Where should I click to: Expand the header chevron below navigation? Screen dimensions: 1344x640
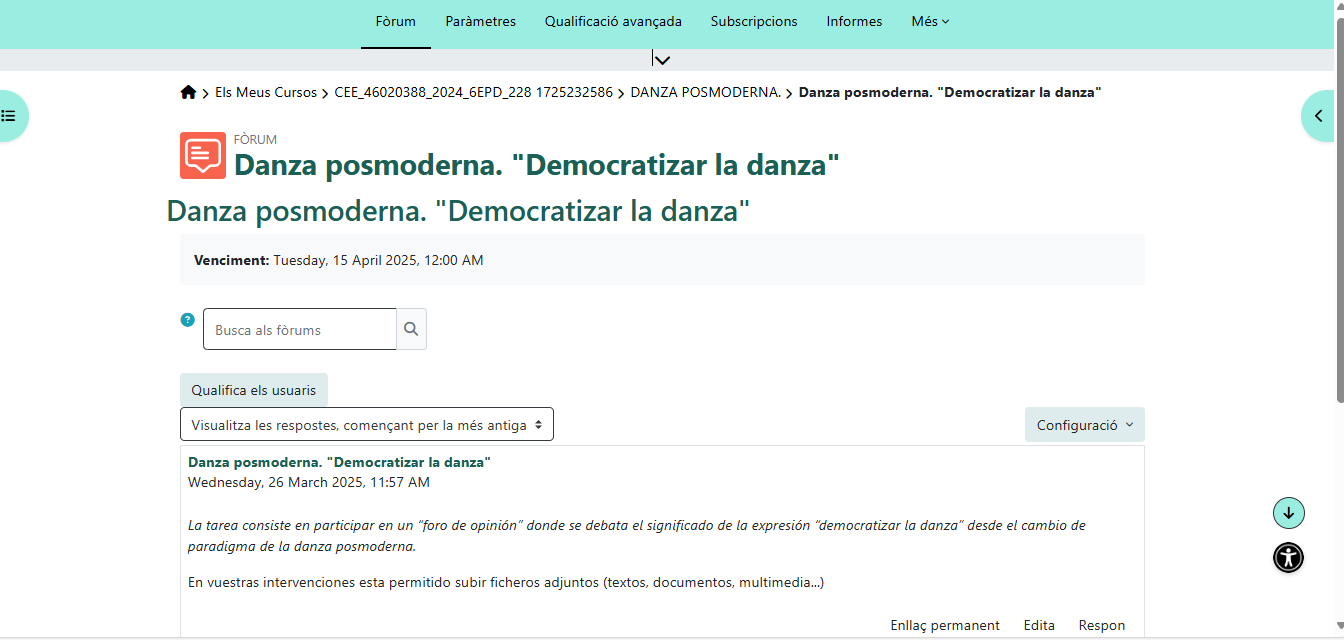click(x=660, y=59)
